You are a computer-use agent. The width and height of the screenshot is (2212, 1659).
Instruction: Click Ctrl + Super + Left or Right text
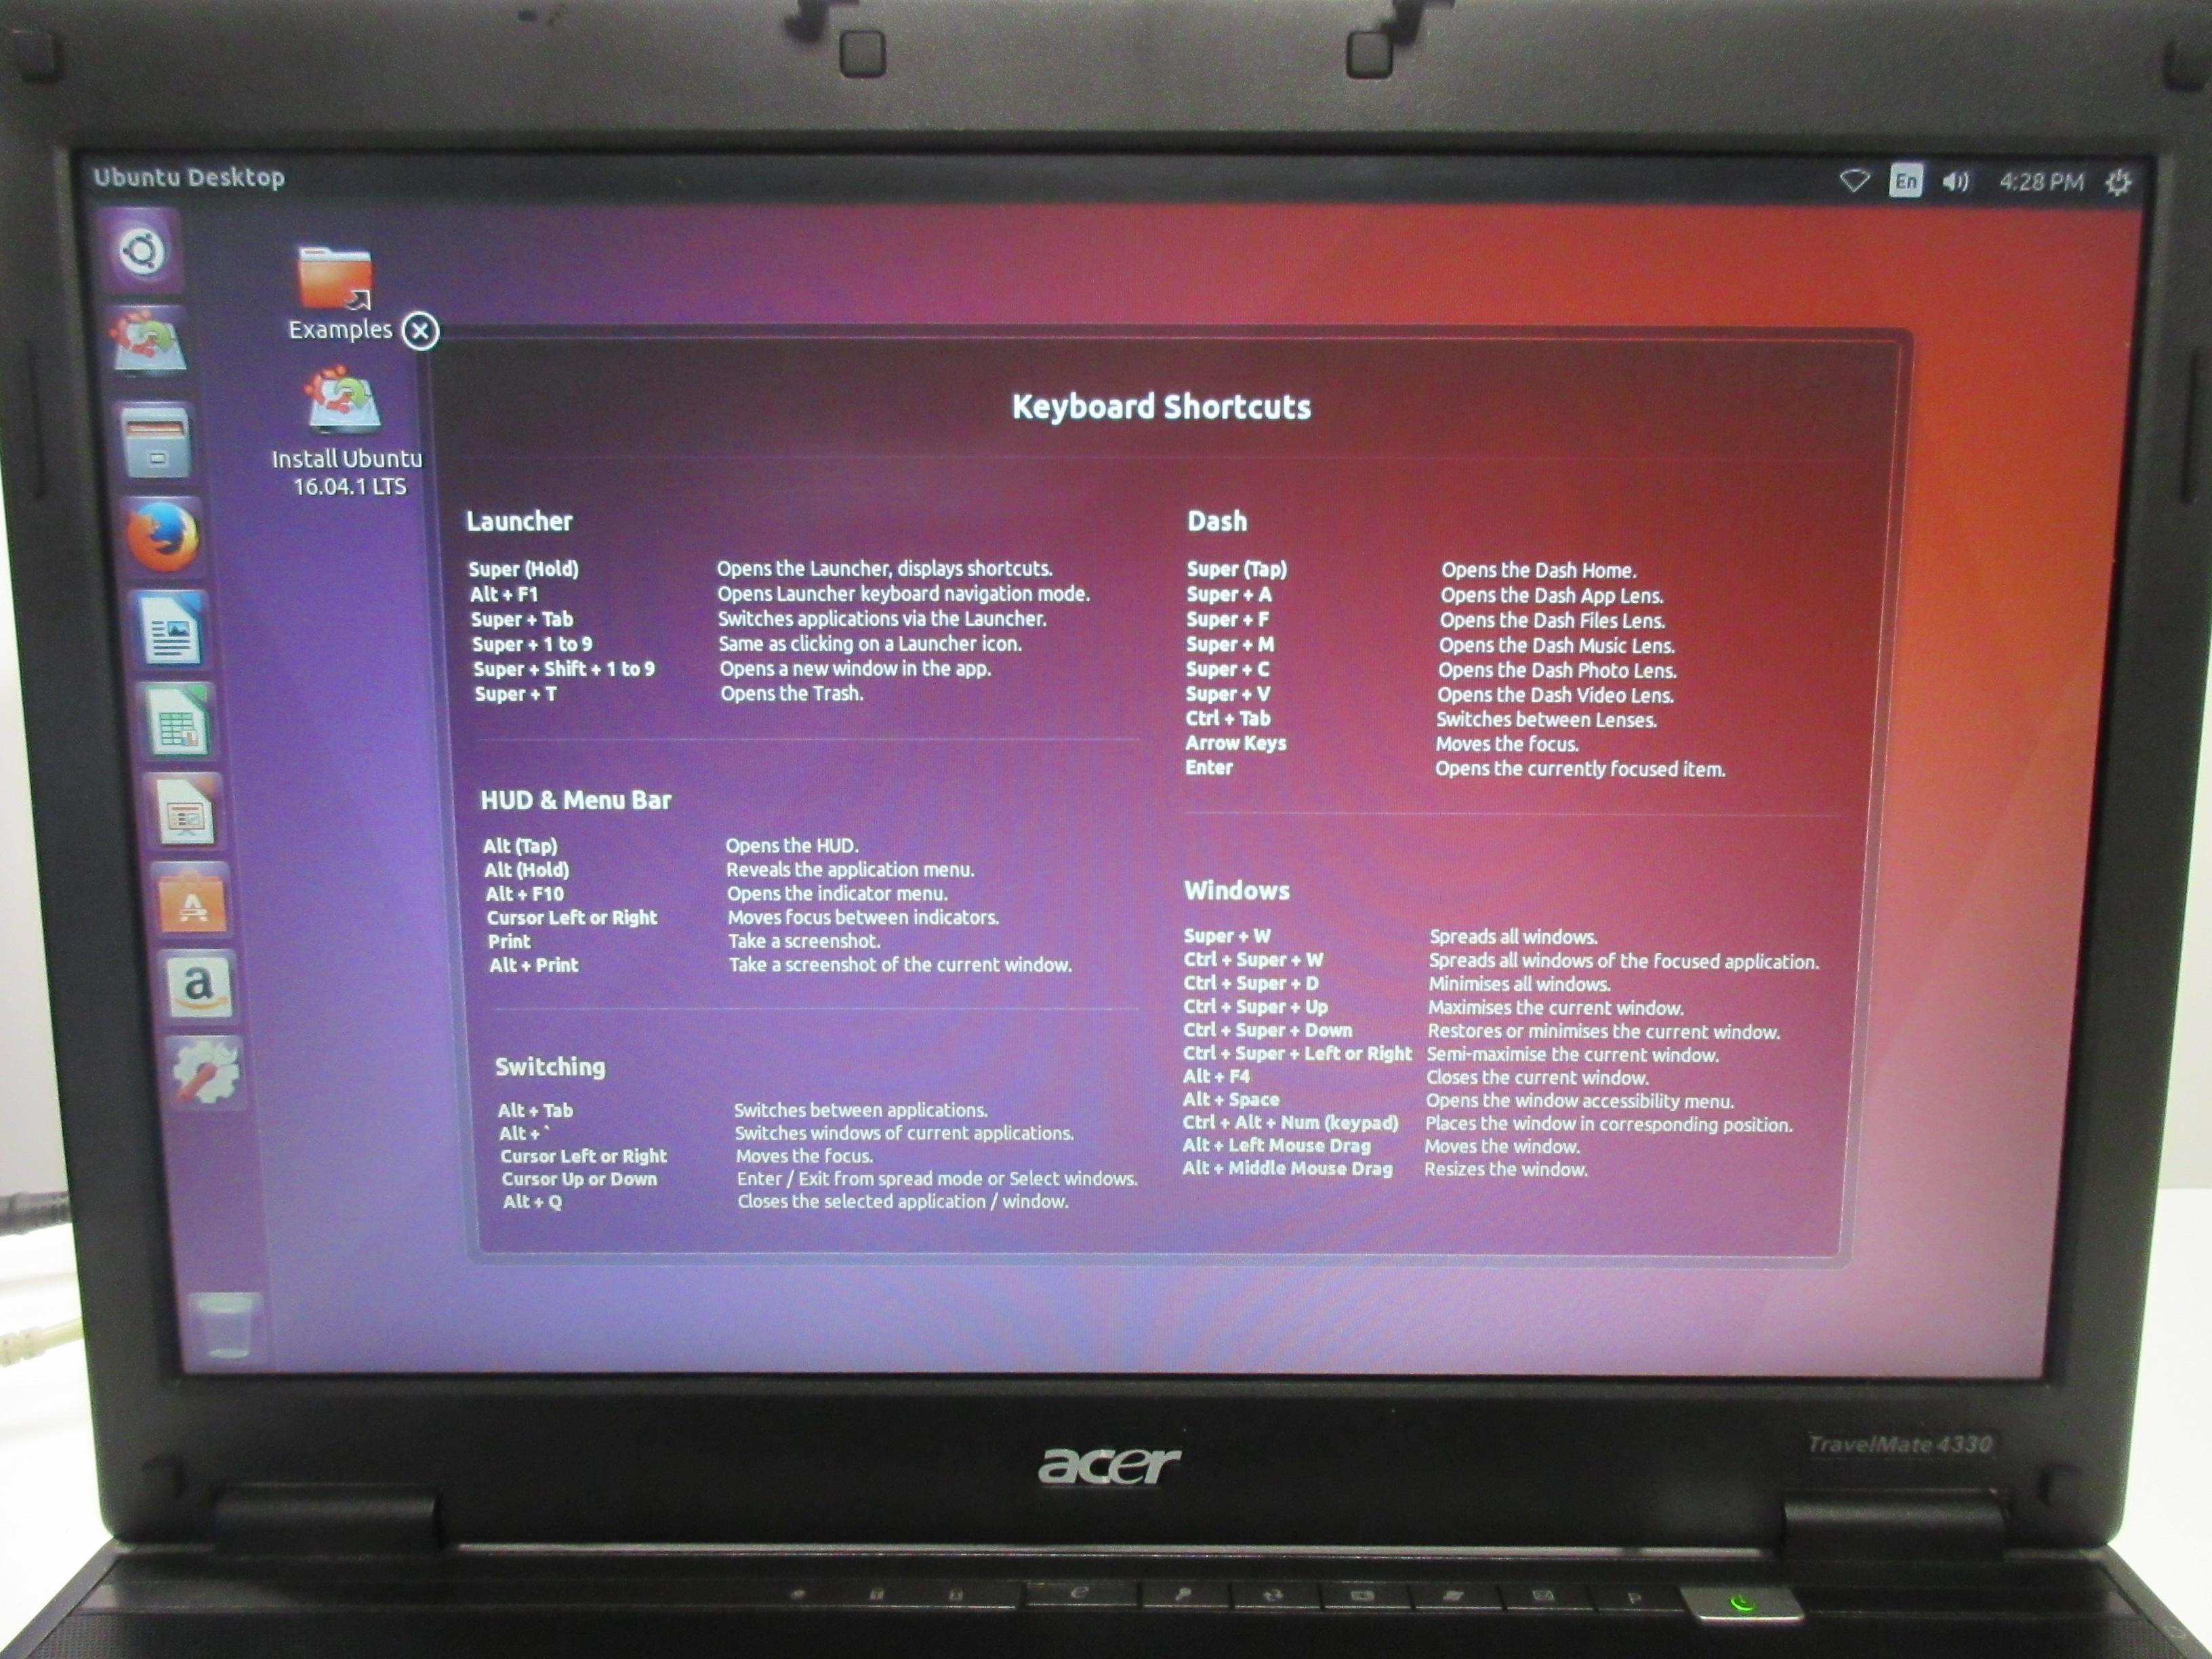(1297, 1053)
